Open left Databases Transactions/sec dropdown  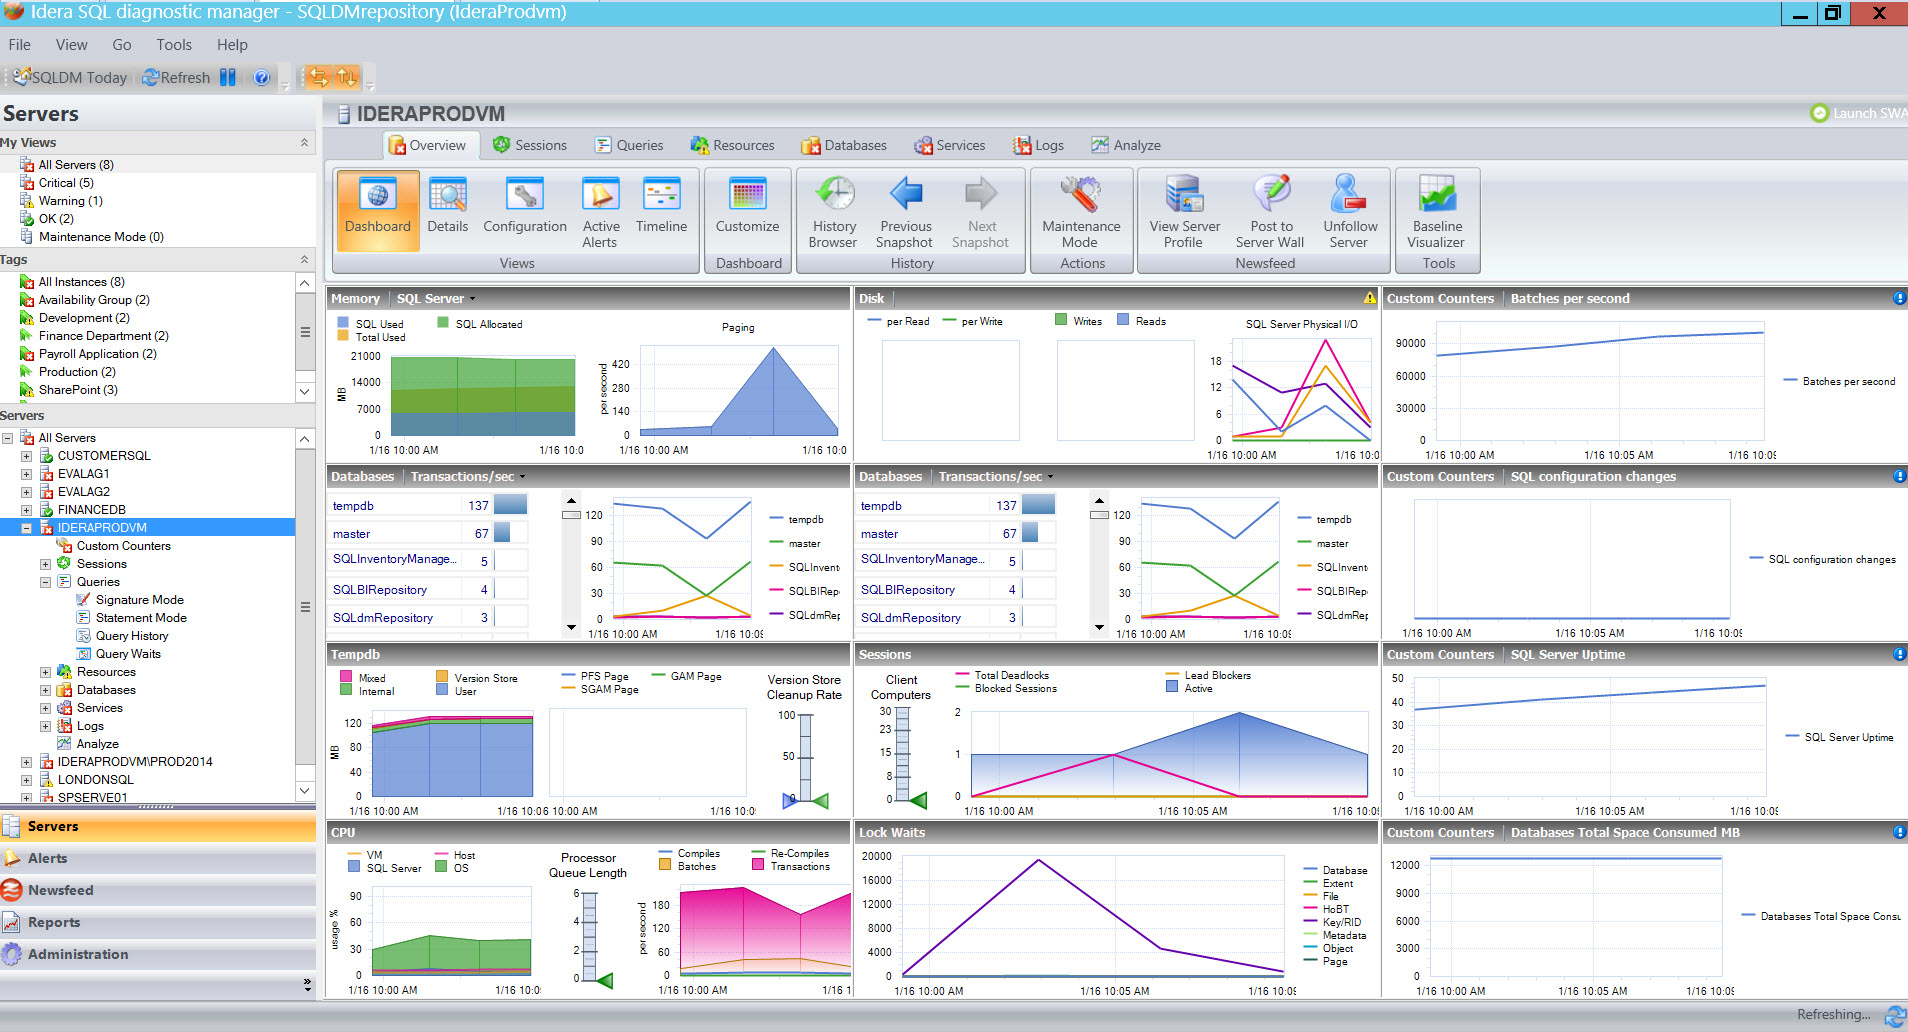click(x=467, y=476)
